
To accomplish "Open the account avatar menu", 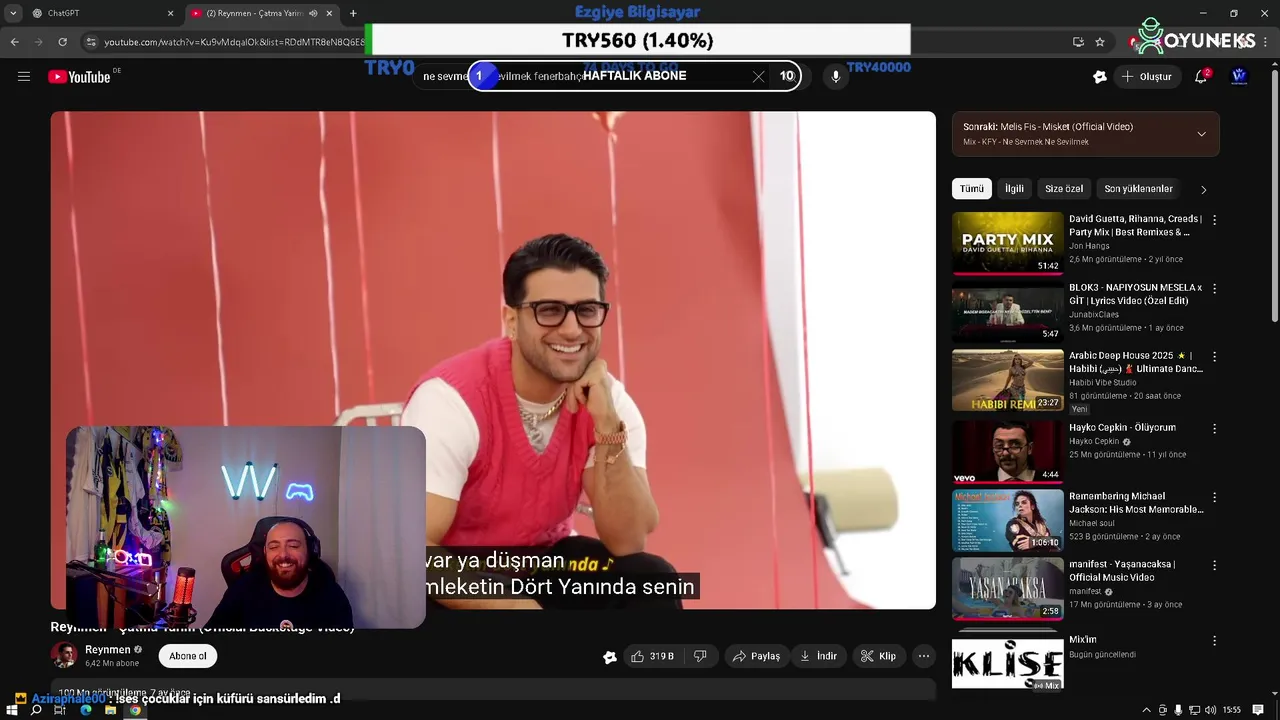I will pos(1239,76).
